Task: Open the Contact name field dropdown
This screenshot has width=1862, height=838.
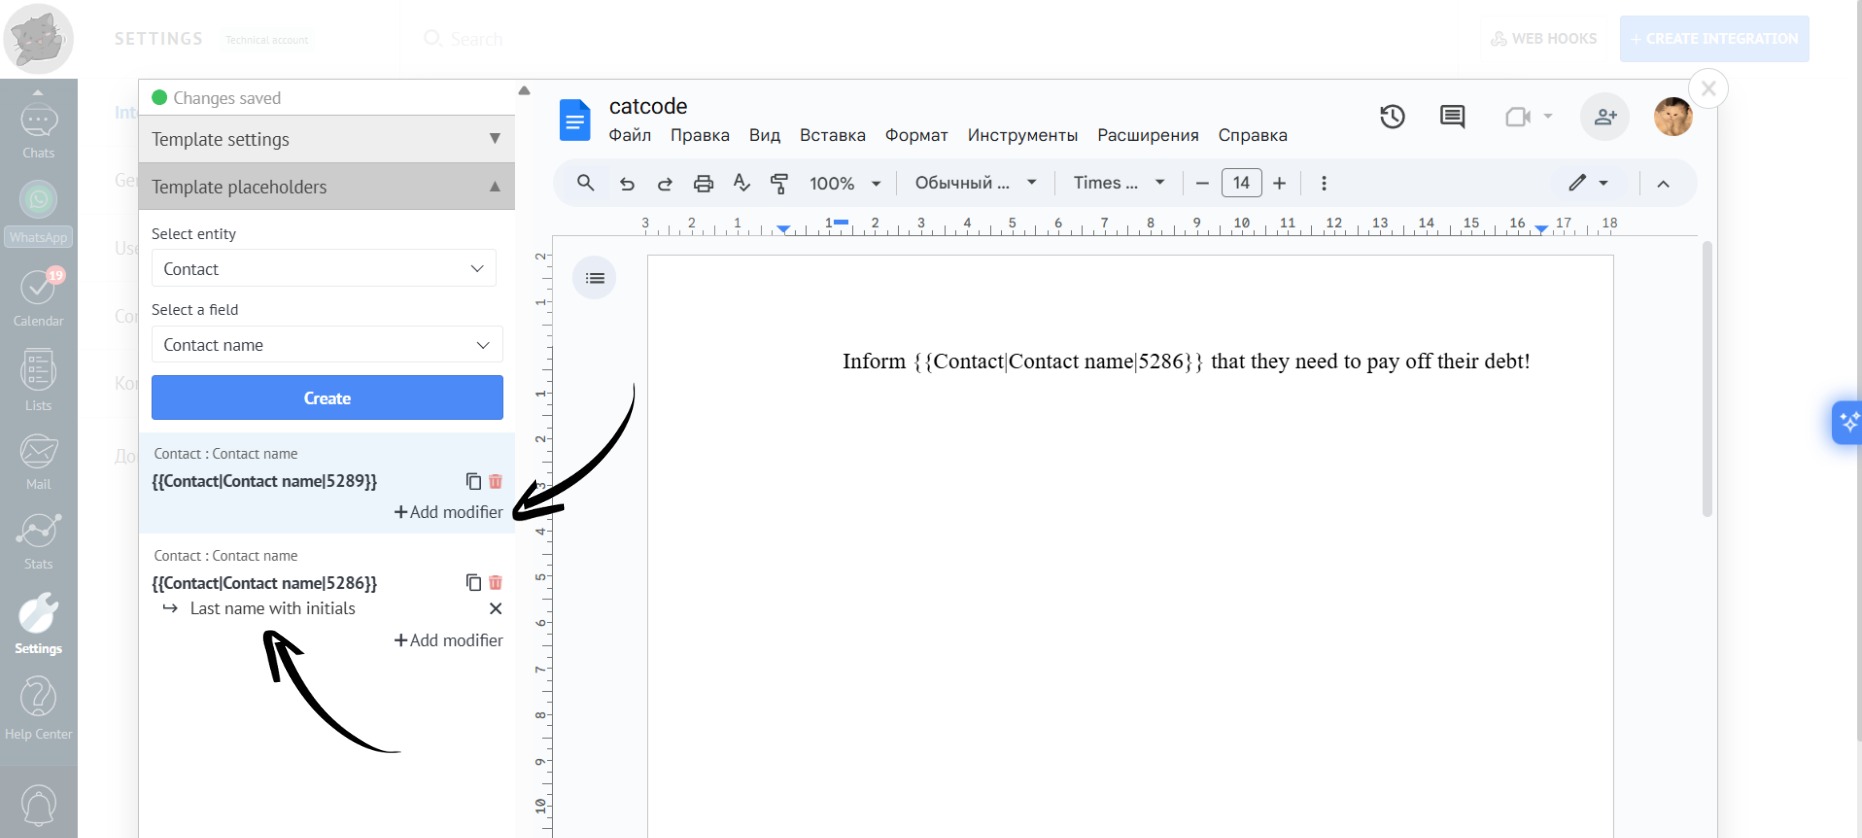Action: tap(326, 345)
